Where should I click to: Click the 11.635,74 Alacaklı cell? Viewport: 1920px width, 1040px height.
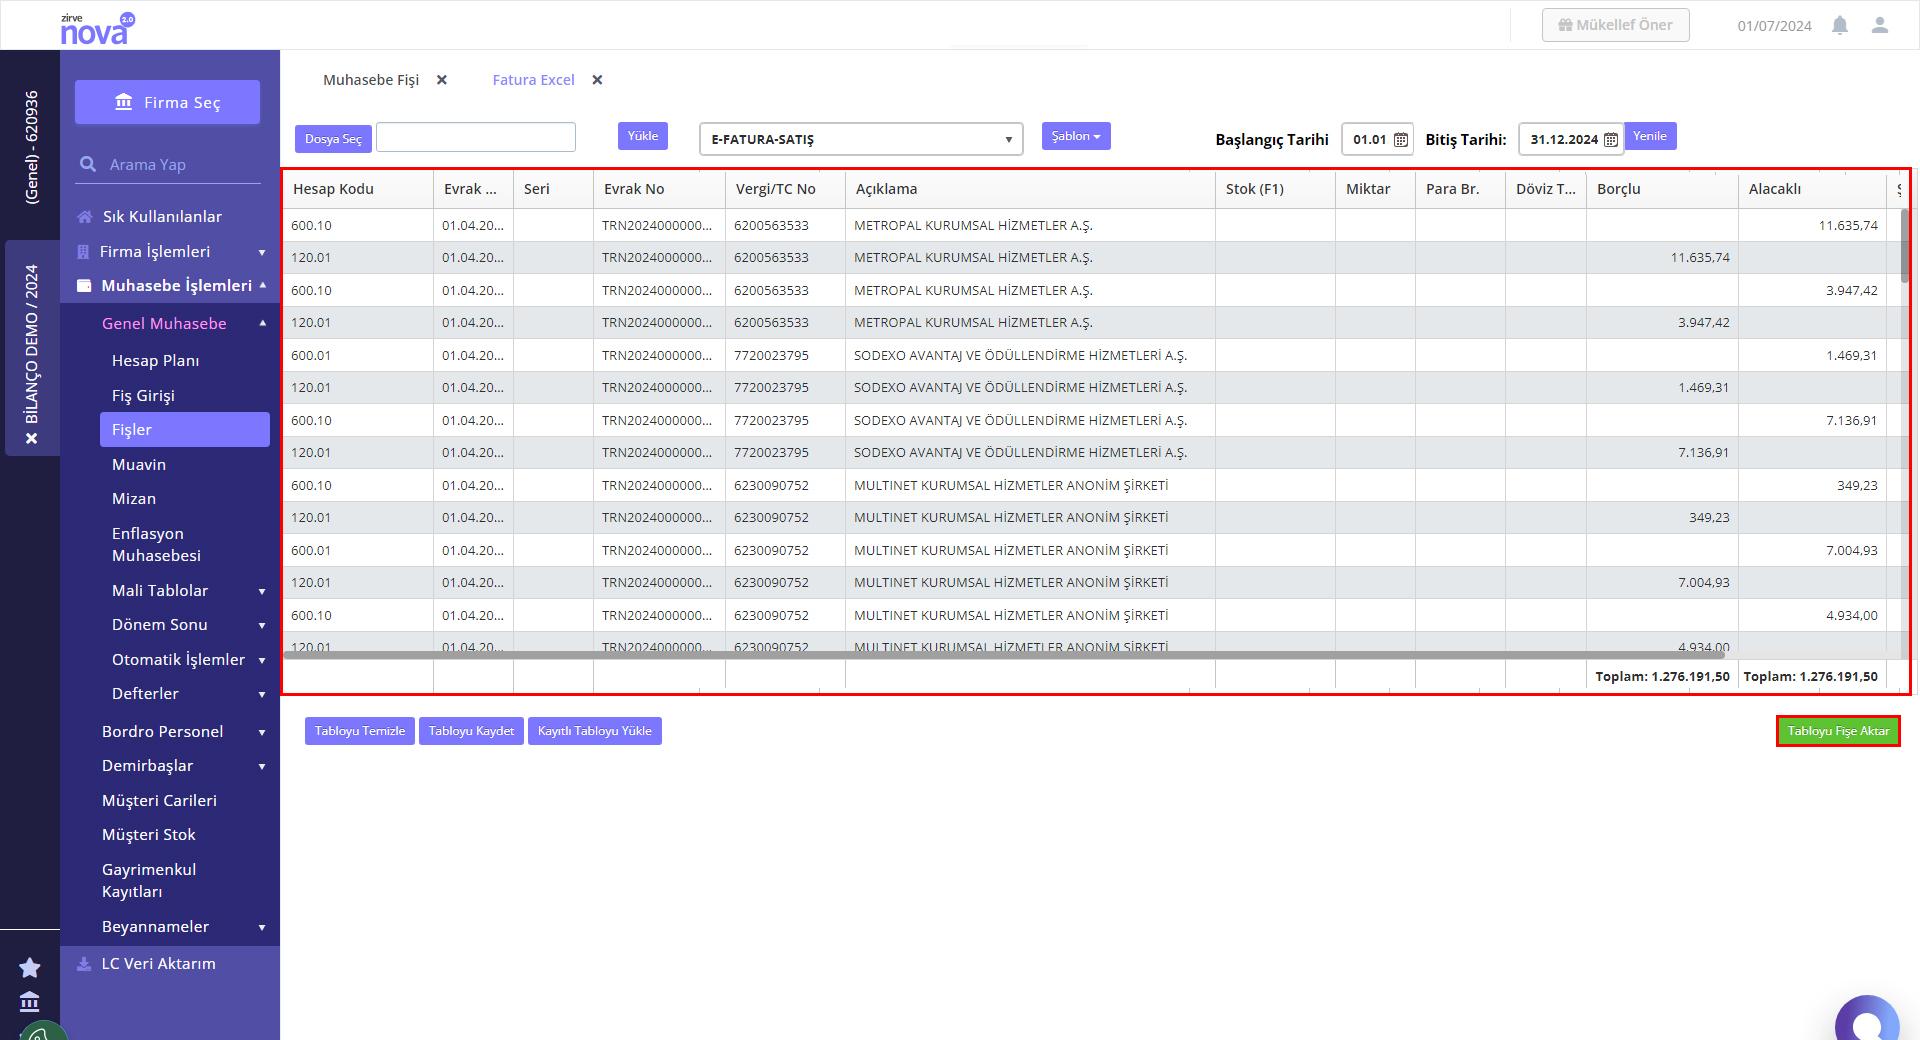1812,226
